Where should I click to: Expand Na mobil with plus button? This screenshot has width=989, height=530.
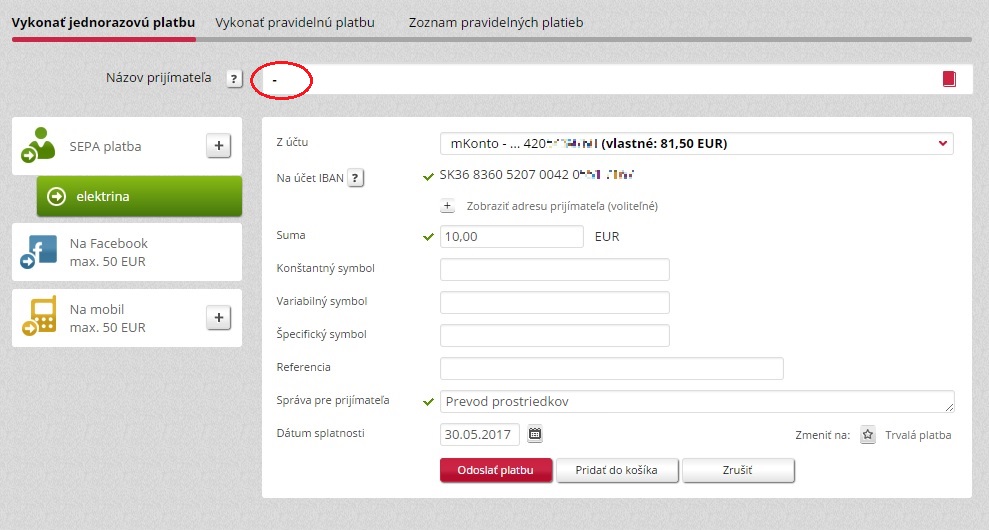219,317
